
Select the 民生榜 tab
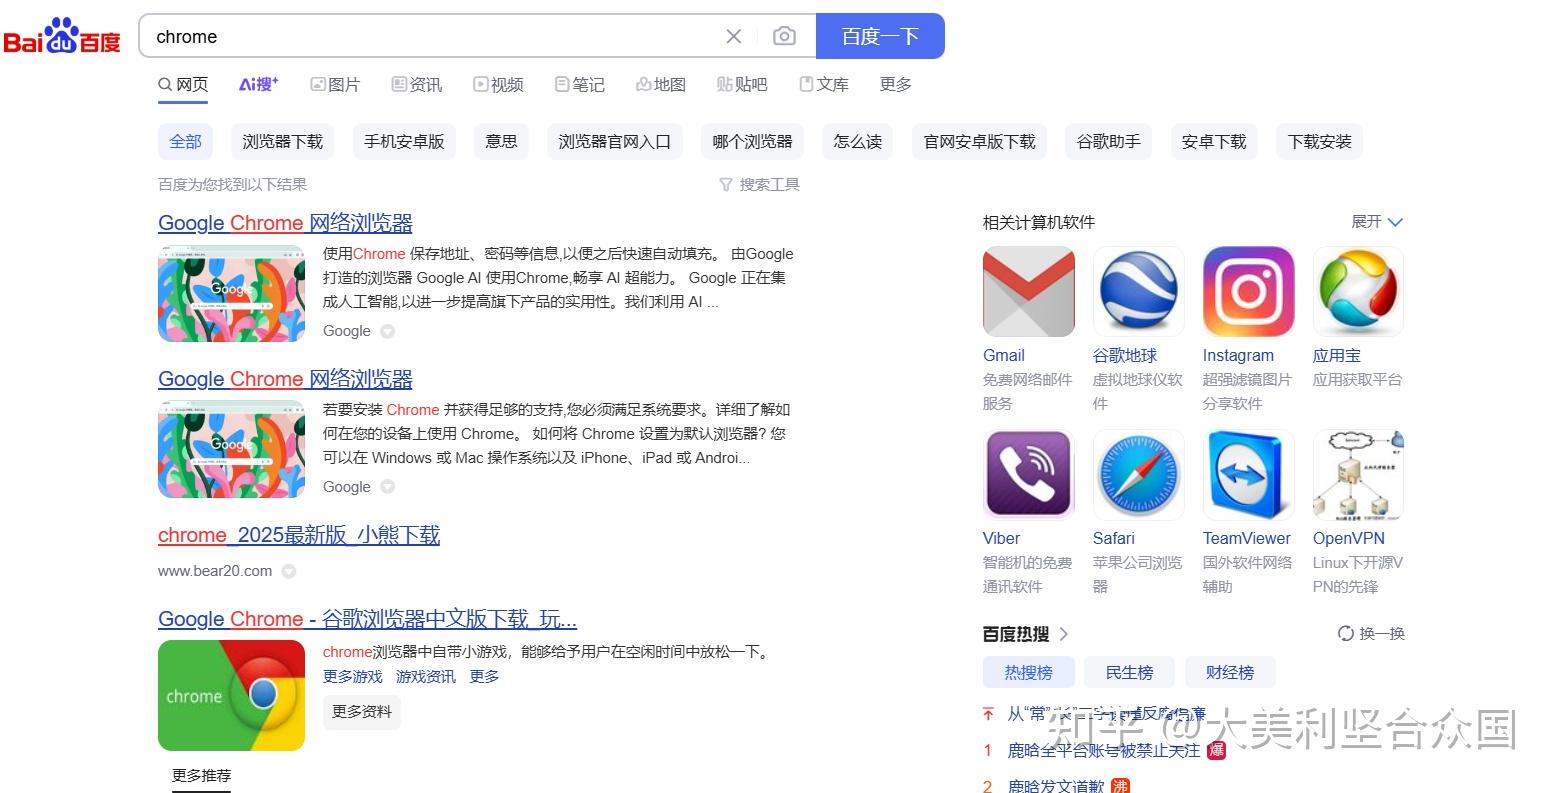click(1130, 672)
